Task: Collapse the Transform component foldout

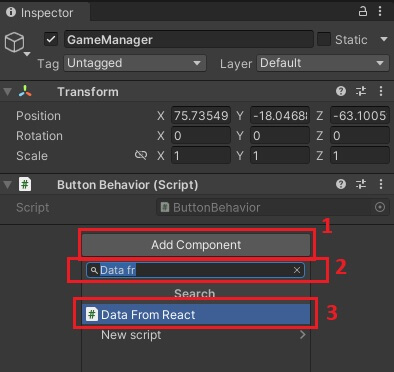Action: 7,91
